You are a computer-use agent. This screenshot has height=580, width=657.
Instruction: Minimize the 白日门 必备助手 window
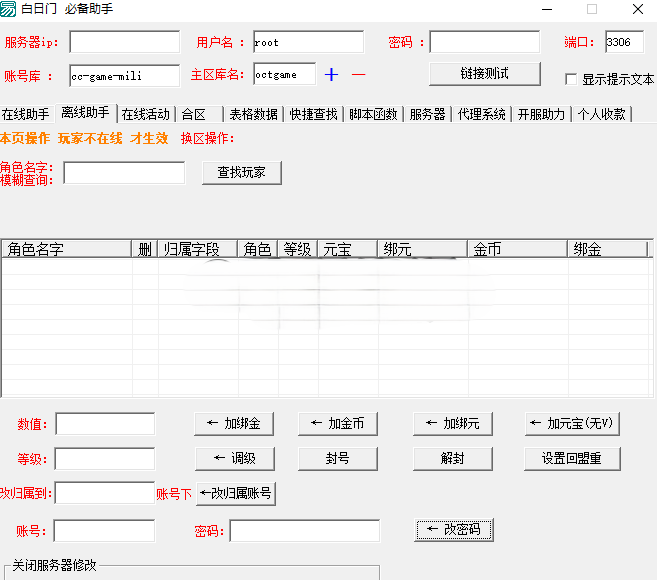click(x=547, y=9)
